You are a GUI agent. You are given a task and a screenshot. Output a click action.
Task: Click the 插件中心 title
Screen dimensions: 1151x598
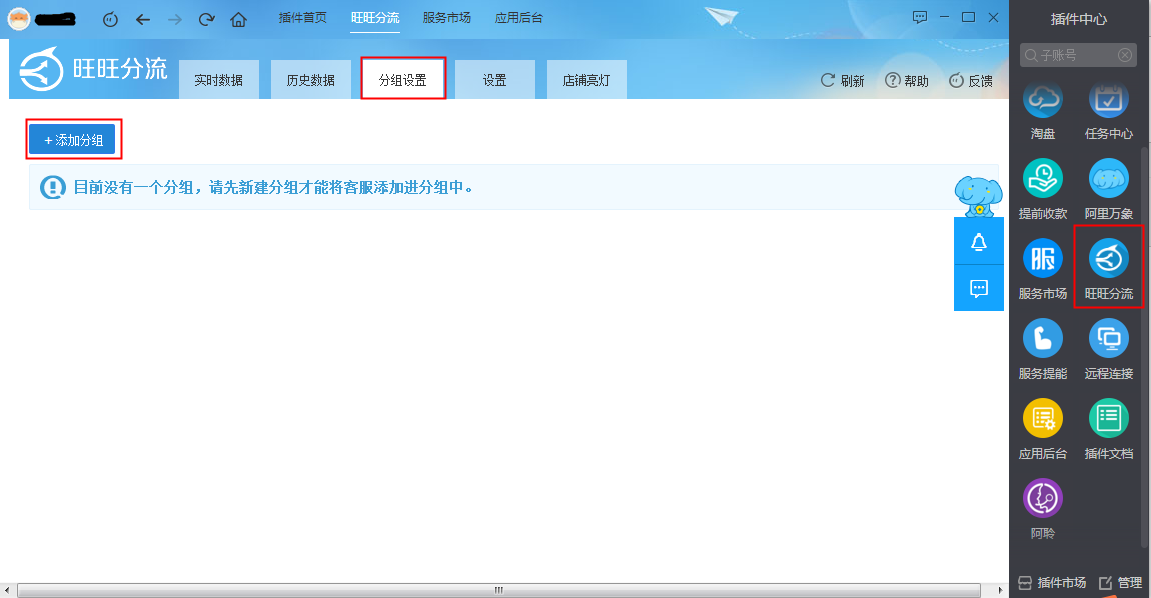[1078, 19]
